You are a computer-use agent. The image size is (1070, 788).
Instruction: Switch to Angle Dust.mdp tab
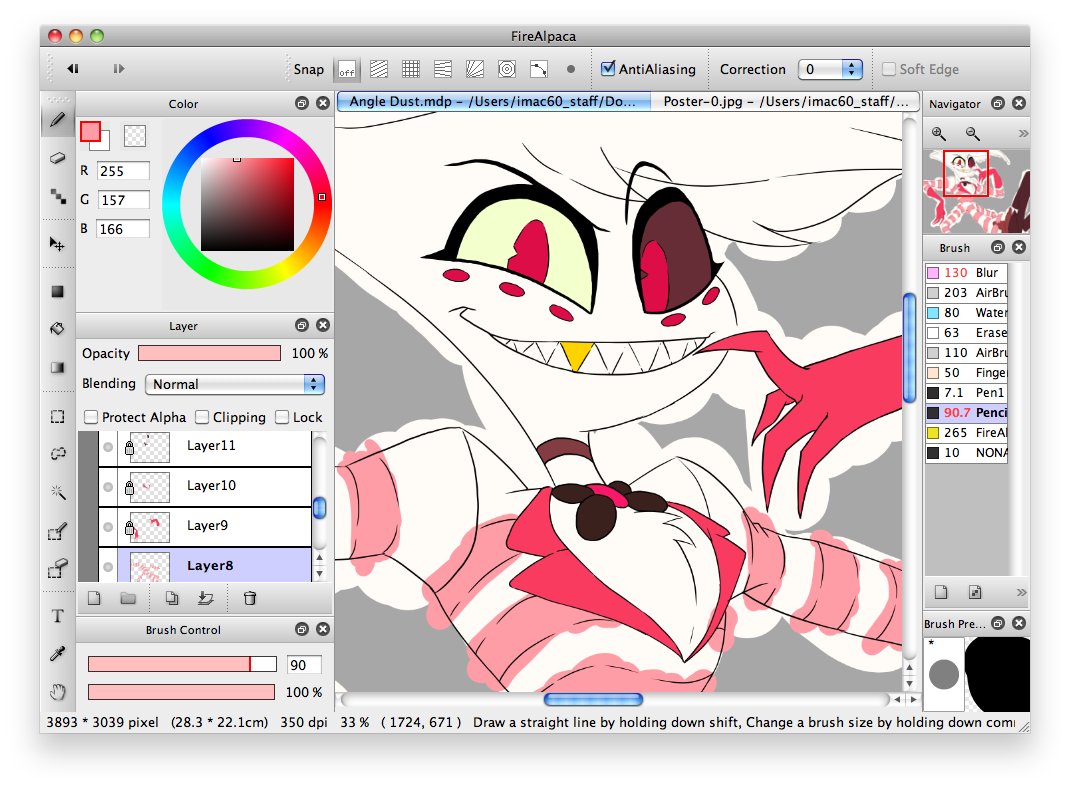pyautogui.click(x=491, y=101)
